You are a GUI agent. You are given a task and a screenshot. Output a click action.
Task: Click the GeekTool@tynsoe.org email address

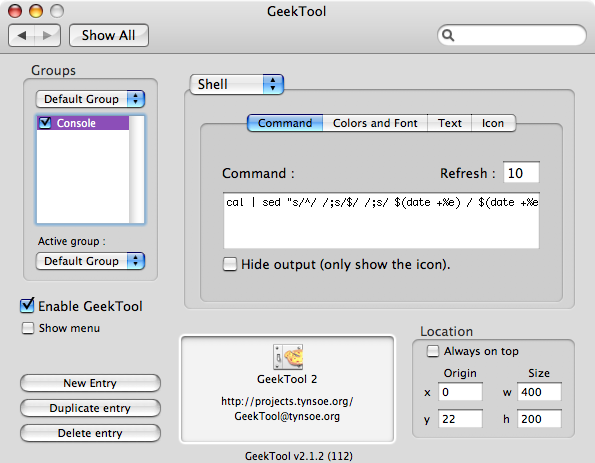coord(287,416)
